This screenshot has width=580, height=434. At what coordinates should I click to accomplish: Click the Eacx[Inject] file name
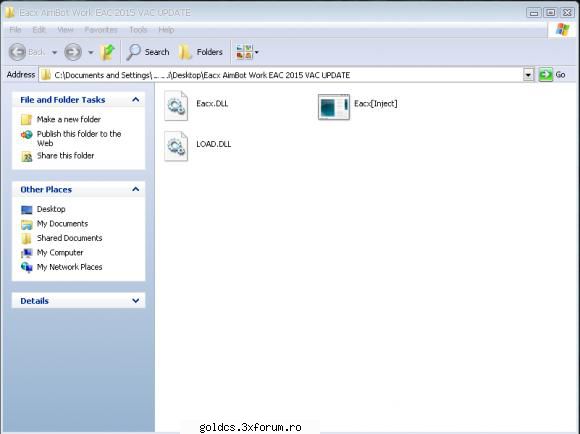pos(375,104)
